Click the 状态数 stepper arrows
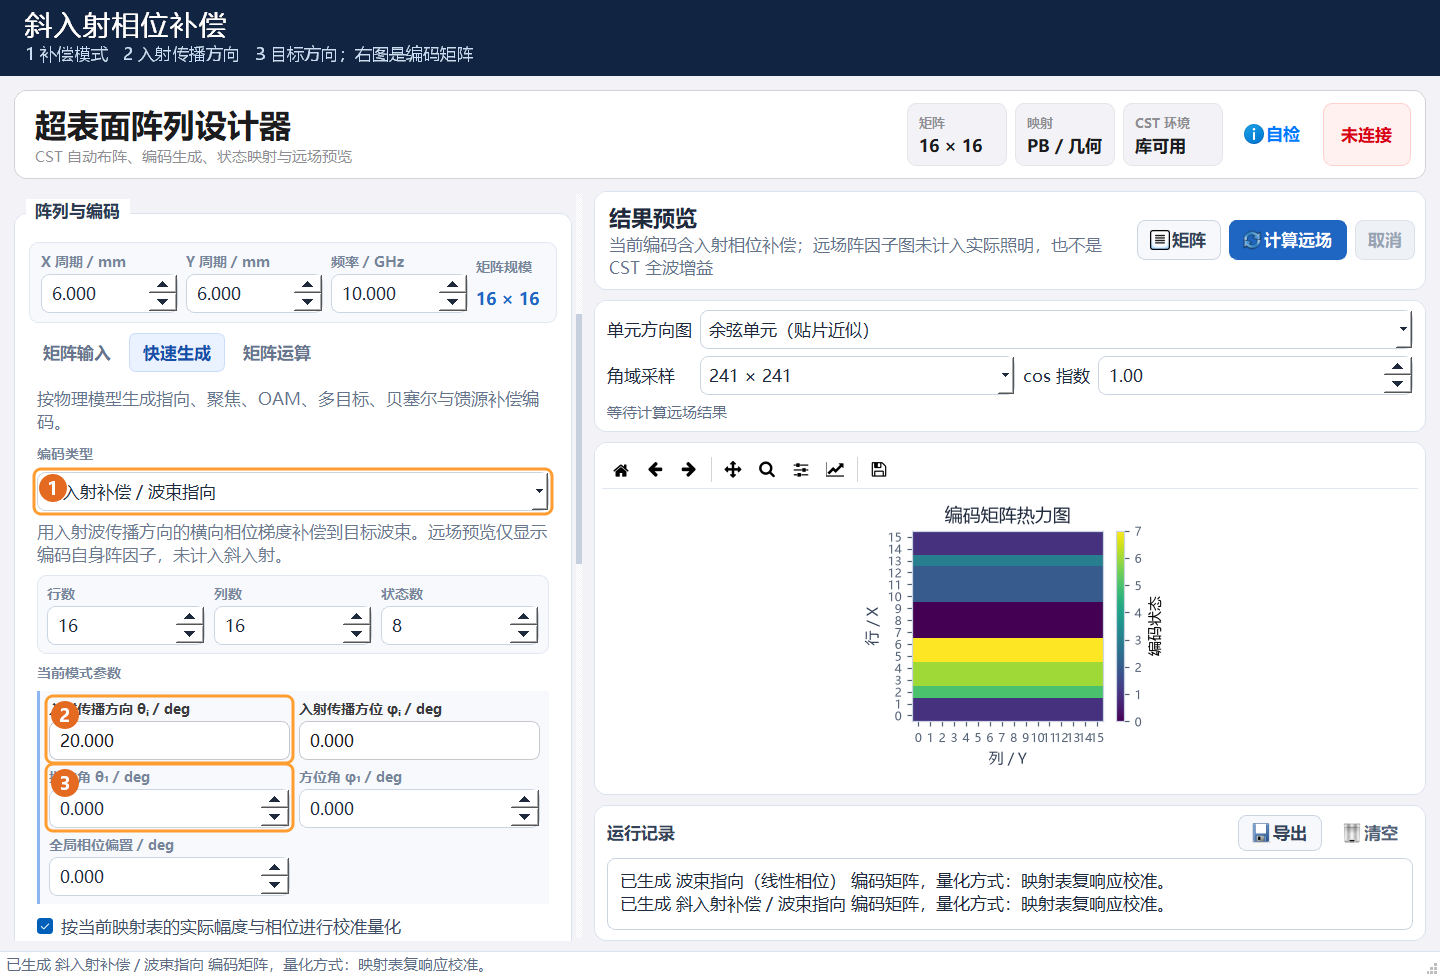The height and width of the screenshot is (976, 1440). tap(524, 626)
